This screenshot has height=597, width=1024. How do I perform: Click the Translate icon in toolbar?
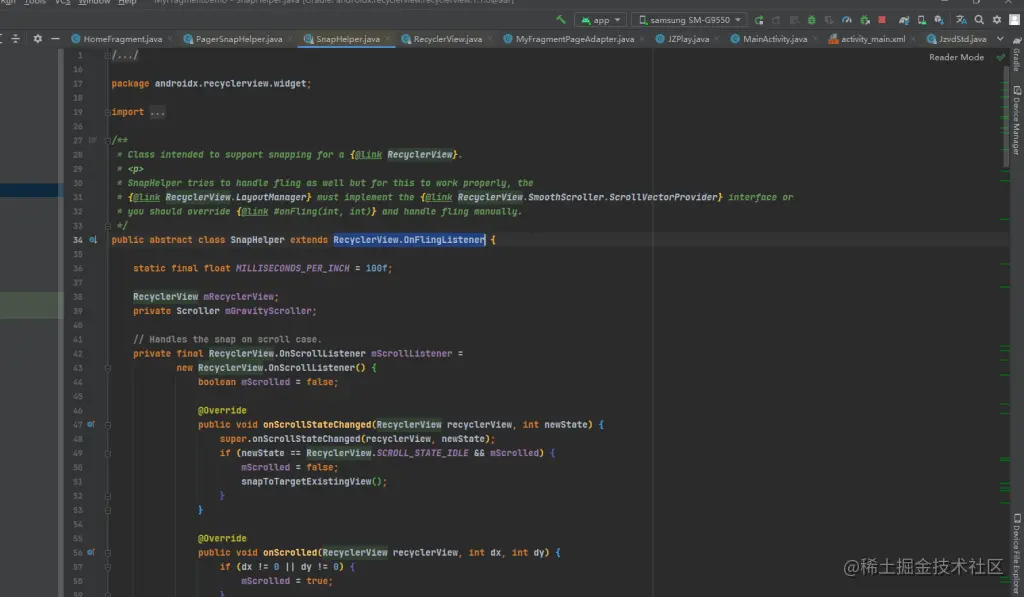point(961,20)
